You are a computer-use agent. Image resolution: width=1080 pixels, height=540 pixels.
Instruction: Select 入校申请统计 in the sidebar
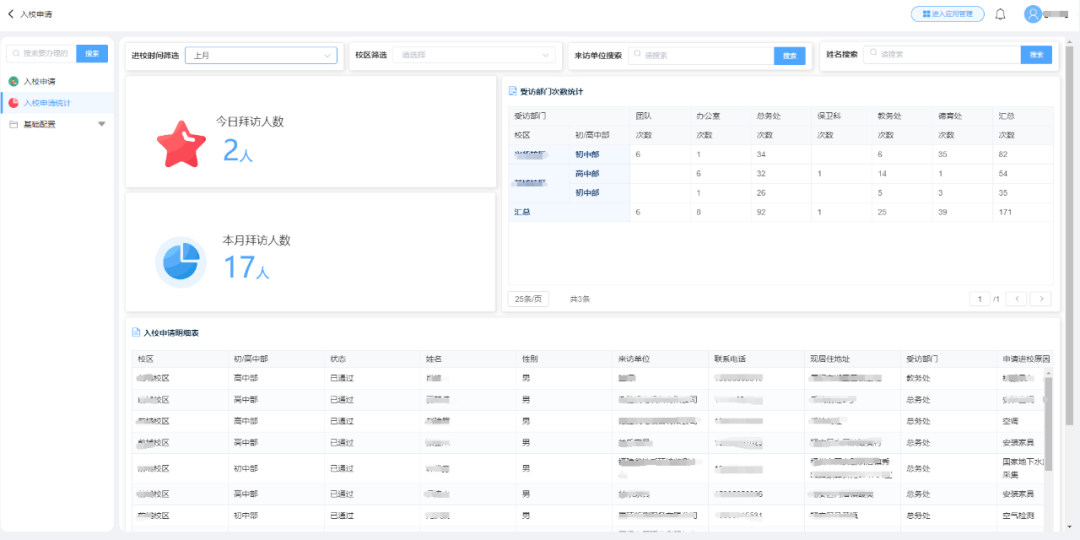[47, 103]
